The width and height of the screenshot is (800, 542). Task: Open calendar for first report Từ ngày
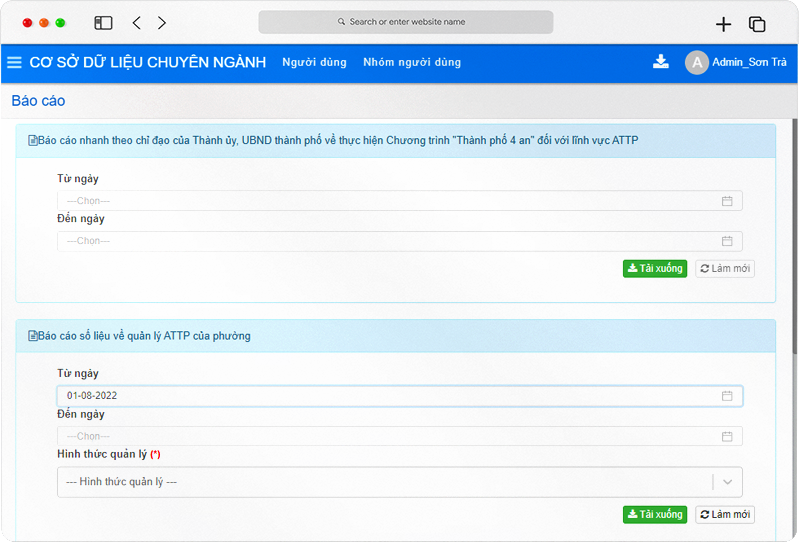click(x=727, y=201)
